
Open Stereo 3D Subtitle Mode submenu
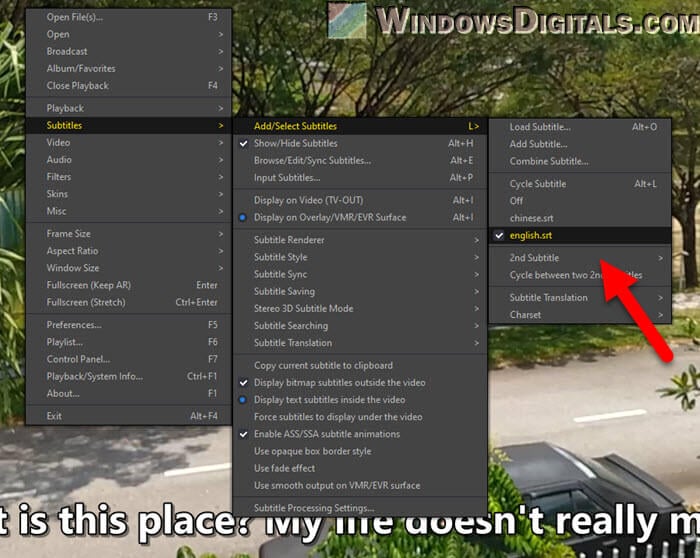pyautogui.click(x=360, y=308)
